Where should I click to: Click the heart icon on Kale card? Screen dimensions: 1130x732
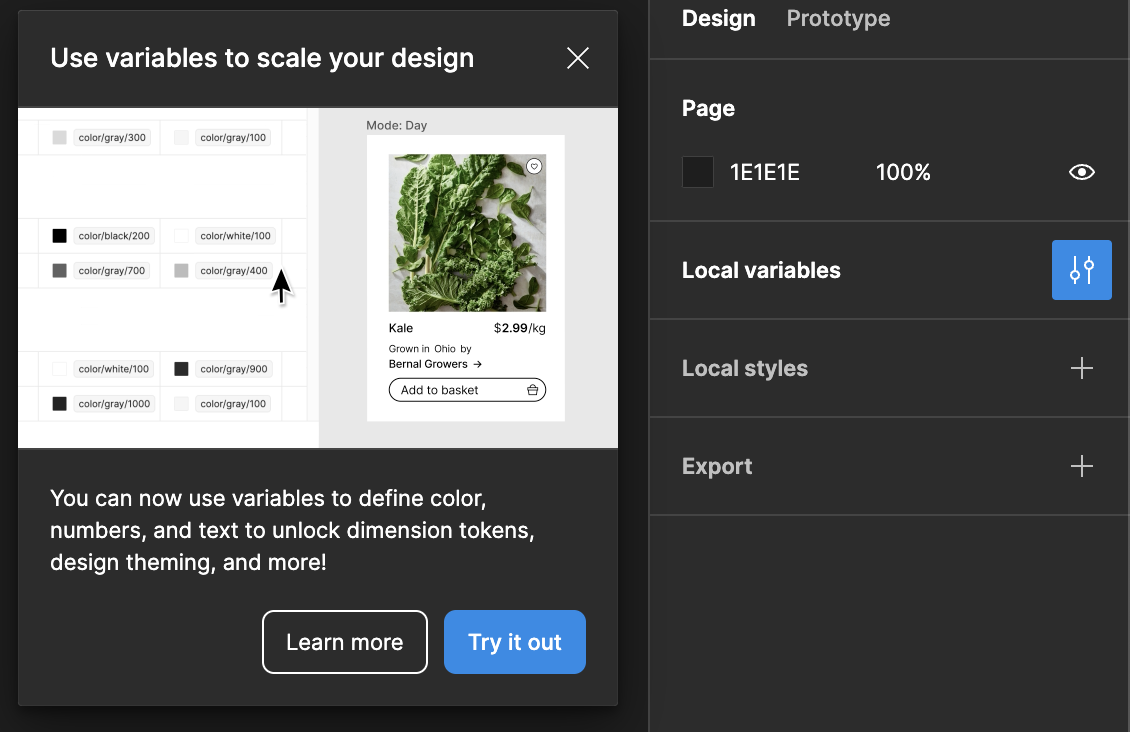534,166
